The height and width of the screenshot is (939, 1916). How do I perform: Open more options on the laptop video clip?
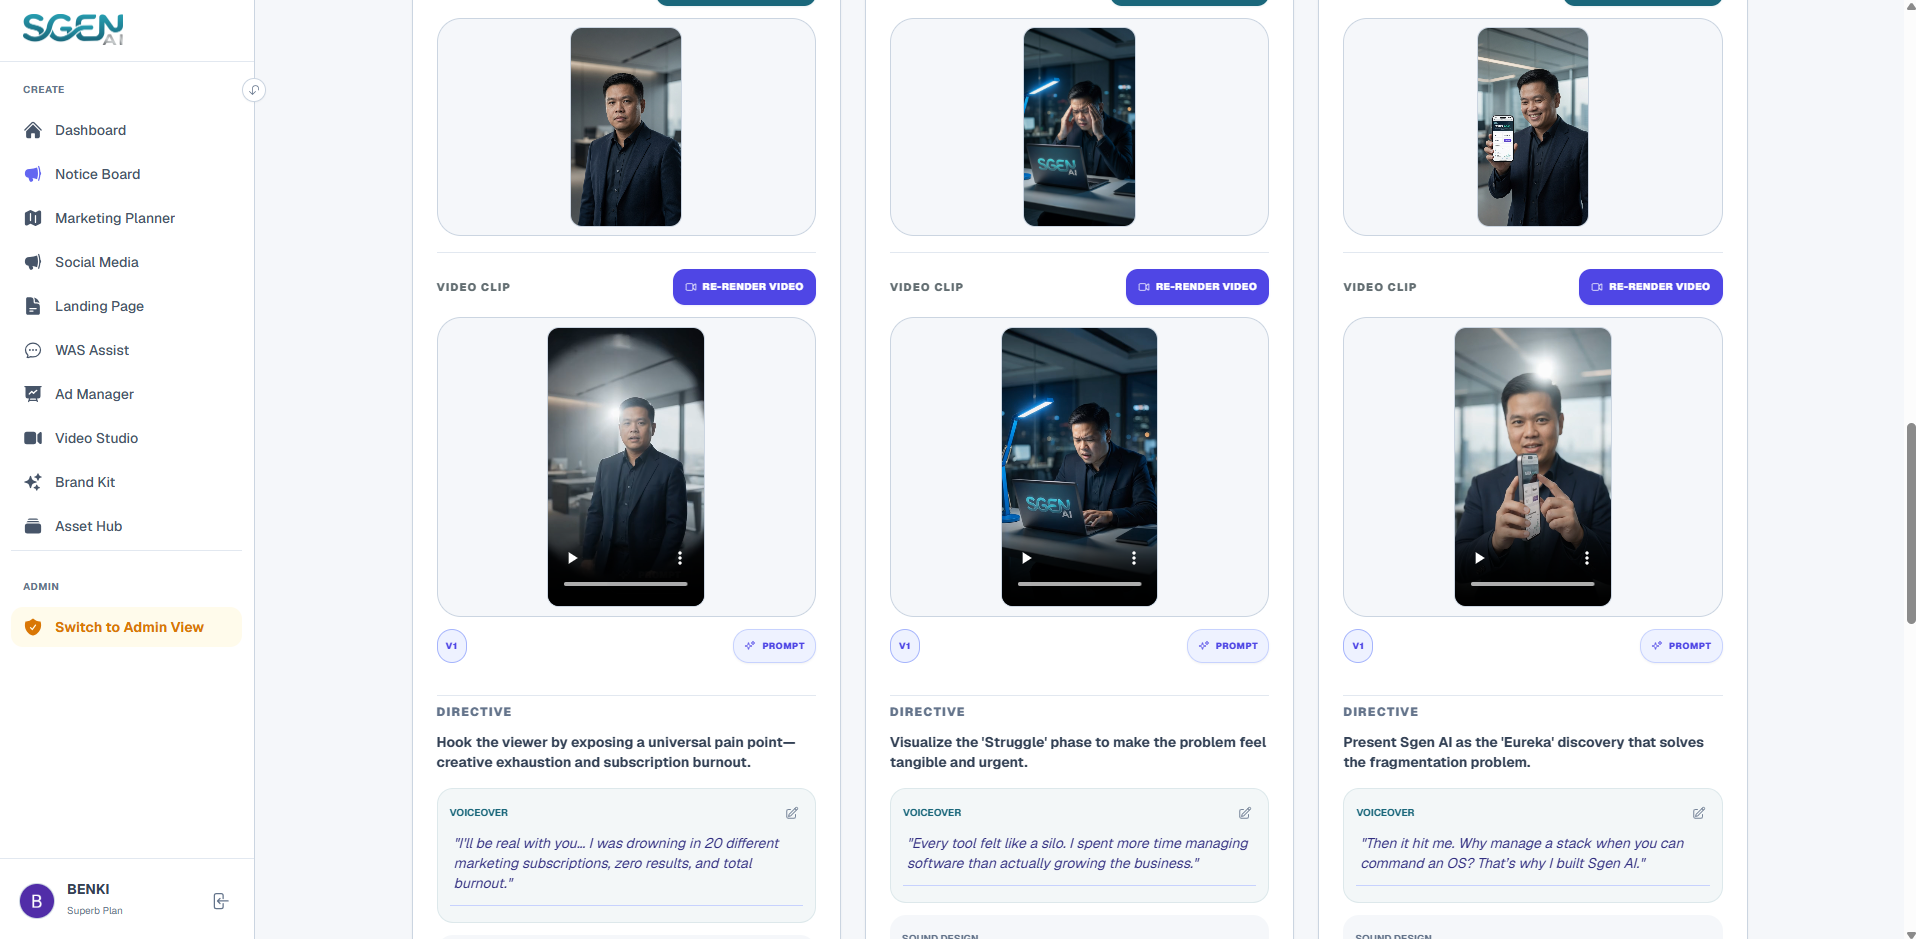coord(1134,558)
